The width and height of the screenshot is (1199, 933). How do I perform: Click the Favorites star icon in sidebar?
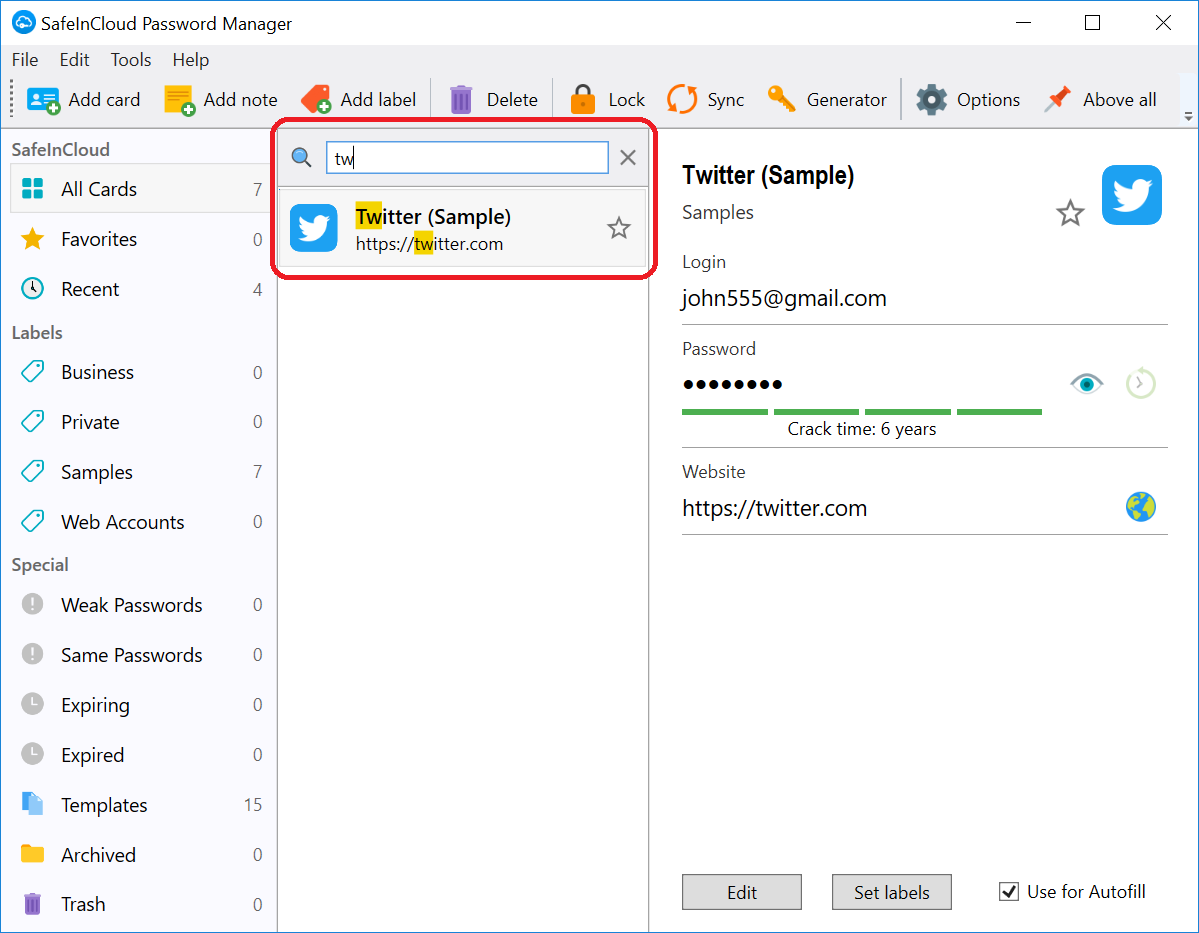tap(32, 239)
